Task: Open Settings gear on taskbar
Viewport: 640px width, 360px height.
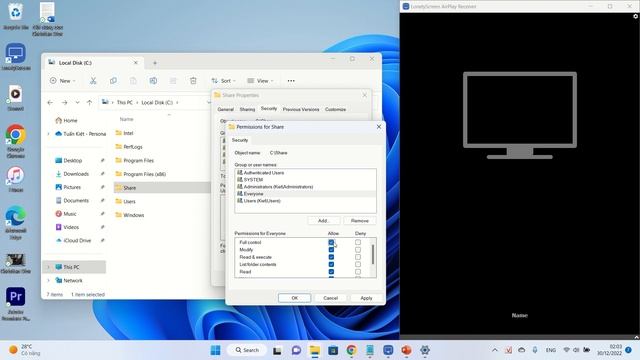Action: coord(425,350)
